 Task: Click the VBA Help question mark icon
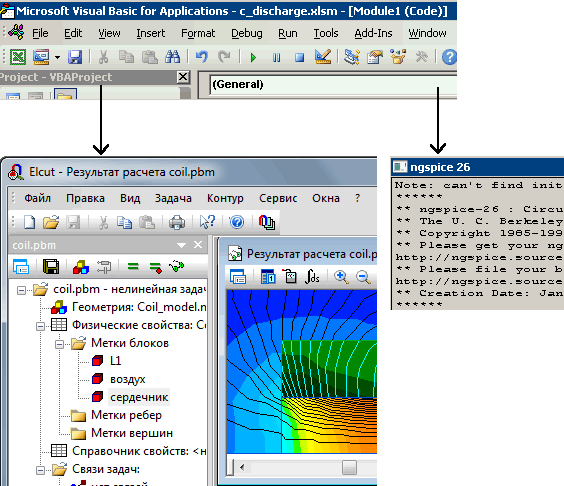tap(449, 57)
